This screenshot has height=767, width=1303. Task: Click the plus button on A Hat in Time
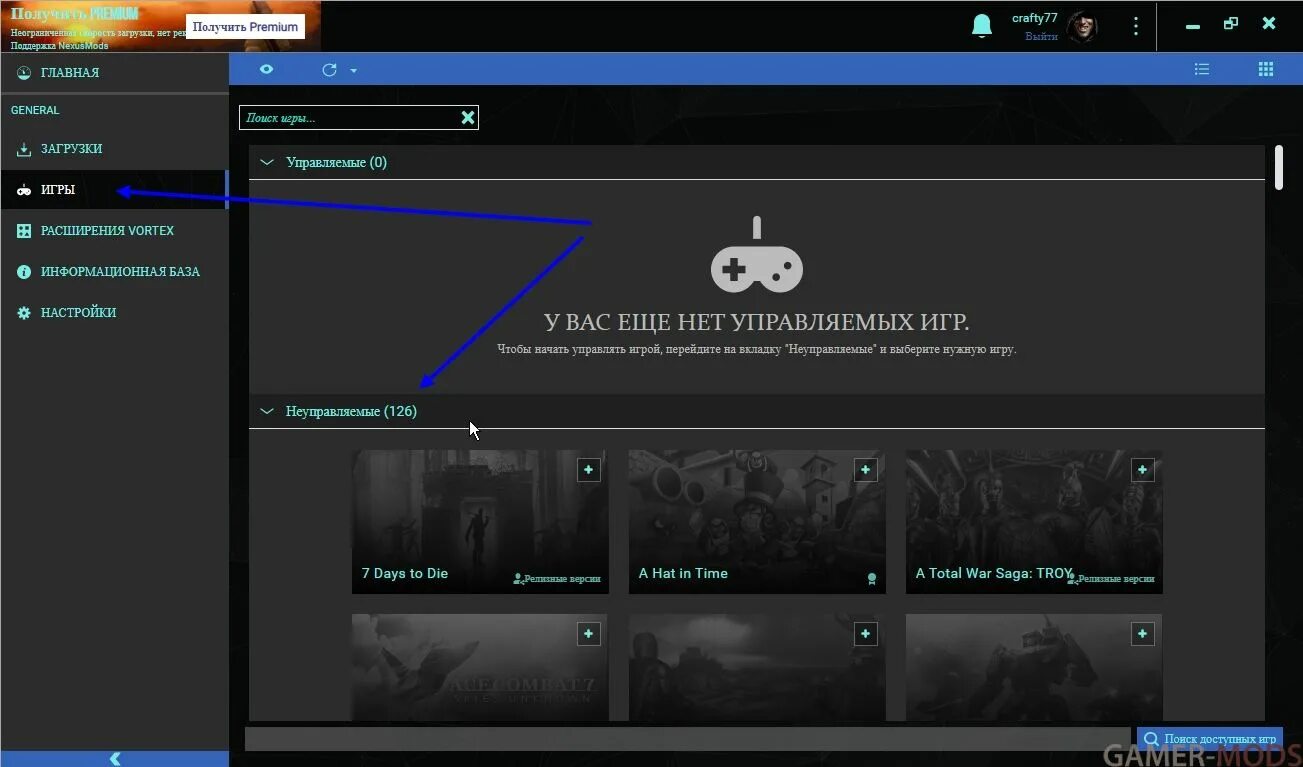pyautogui.click(x=865, y=469)
